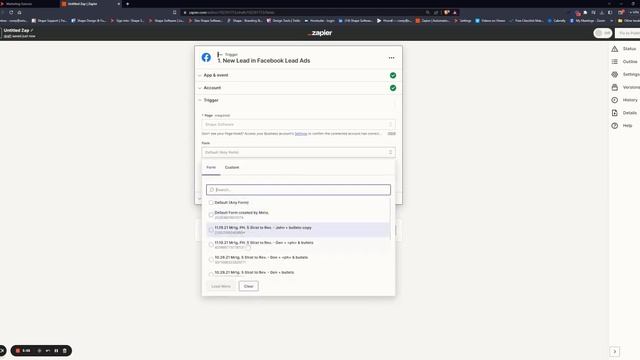The image size is (640, 360).
Task: Open a new browser tab with the plus button
Action: 127,4
